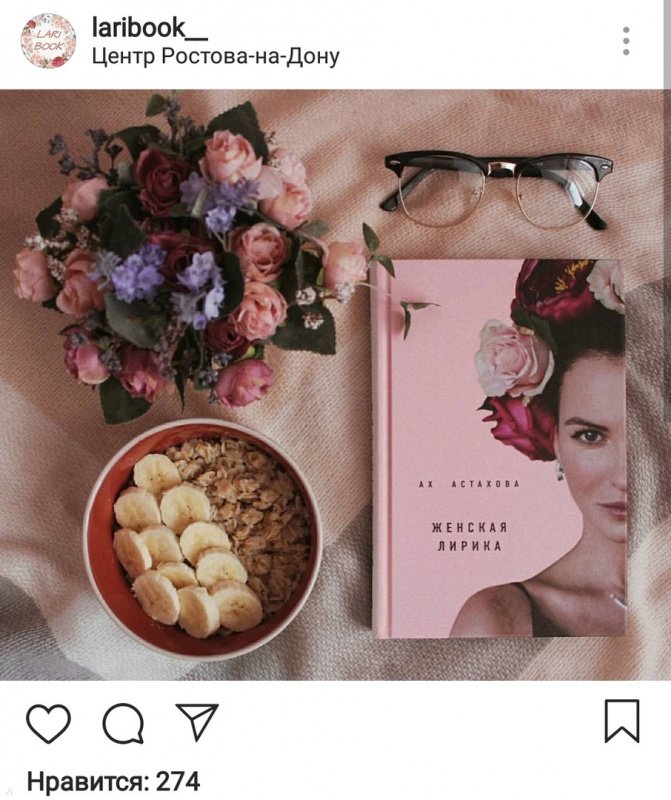The height and width of the screenshot is (800, 671).
Task: Tap the oatmeal bowl with banana slices
Action: pyautogui.click(x=203, y=539)
